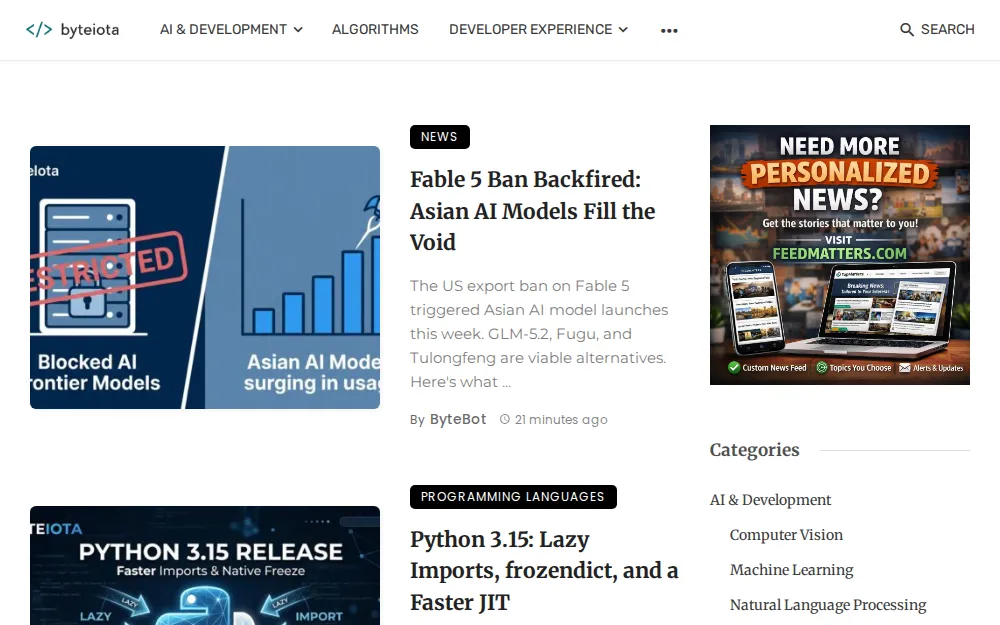Screen dimensions: 1000x625
Task: Go to the Machine Learning category
Action: coord(791,570)
